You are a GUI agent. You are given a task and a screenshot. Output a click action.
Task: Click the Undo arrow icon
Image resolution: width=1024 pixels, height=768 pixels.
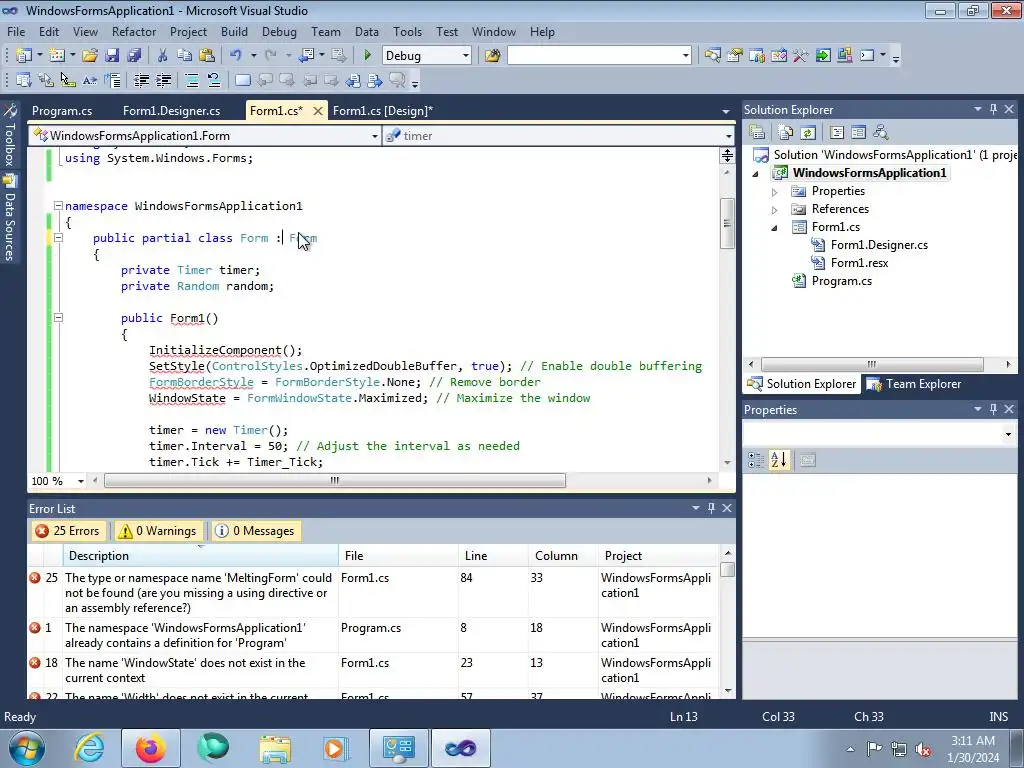236,56
